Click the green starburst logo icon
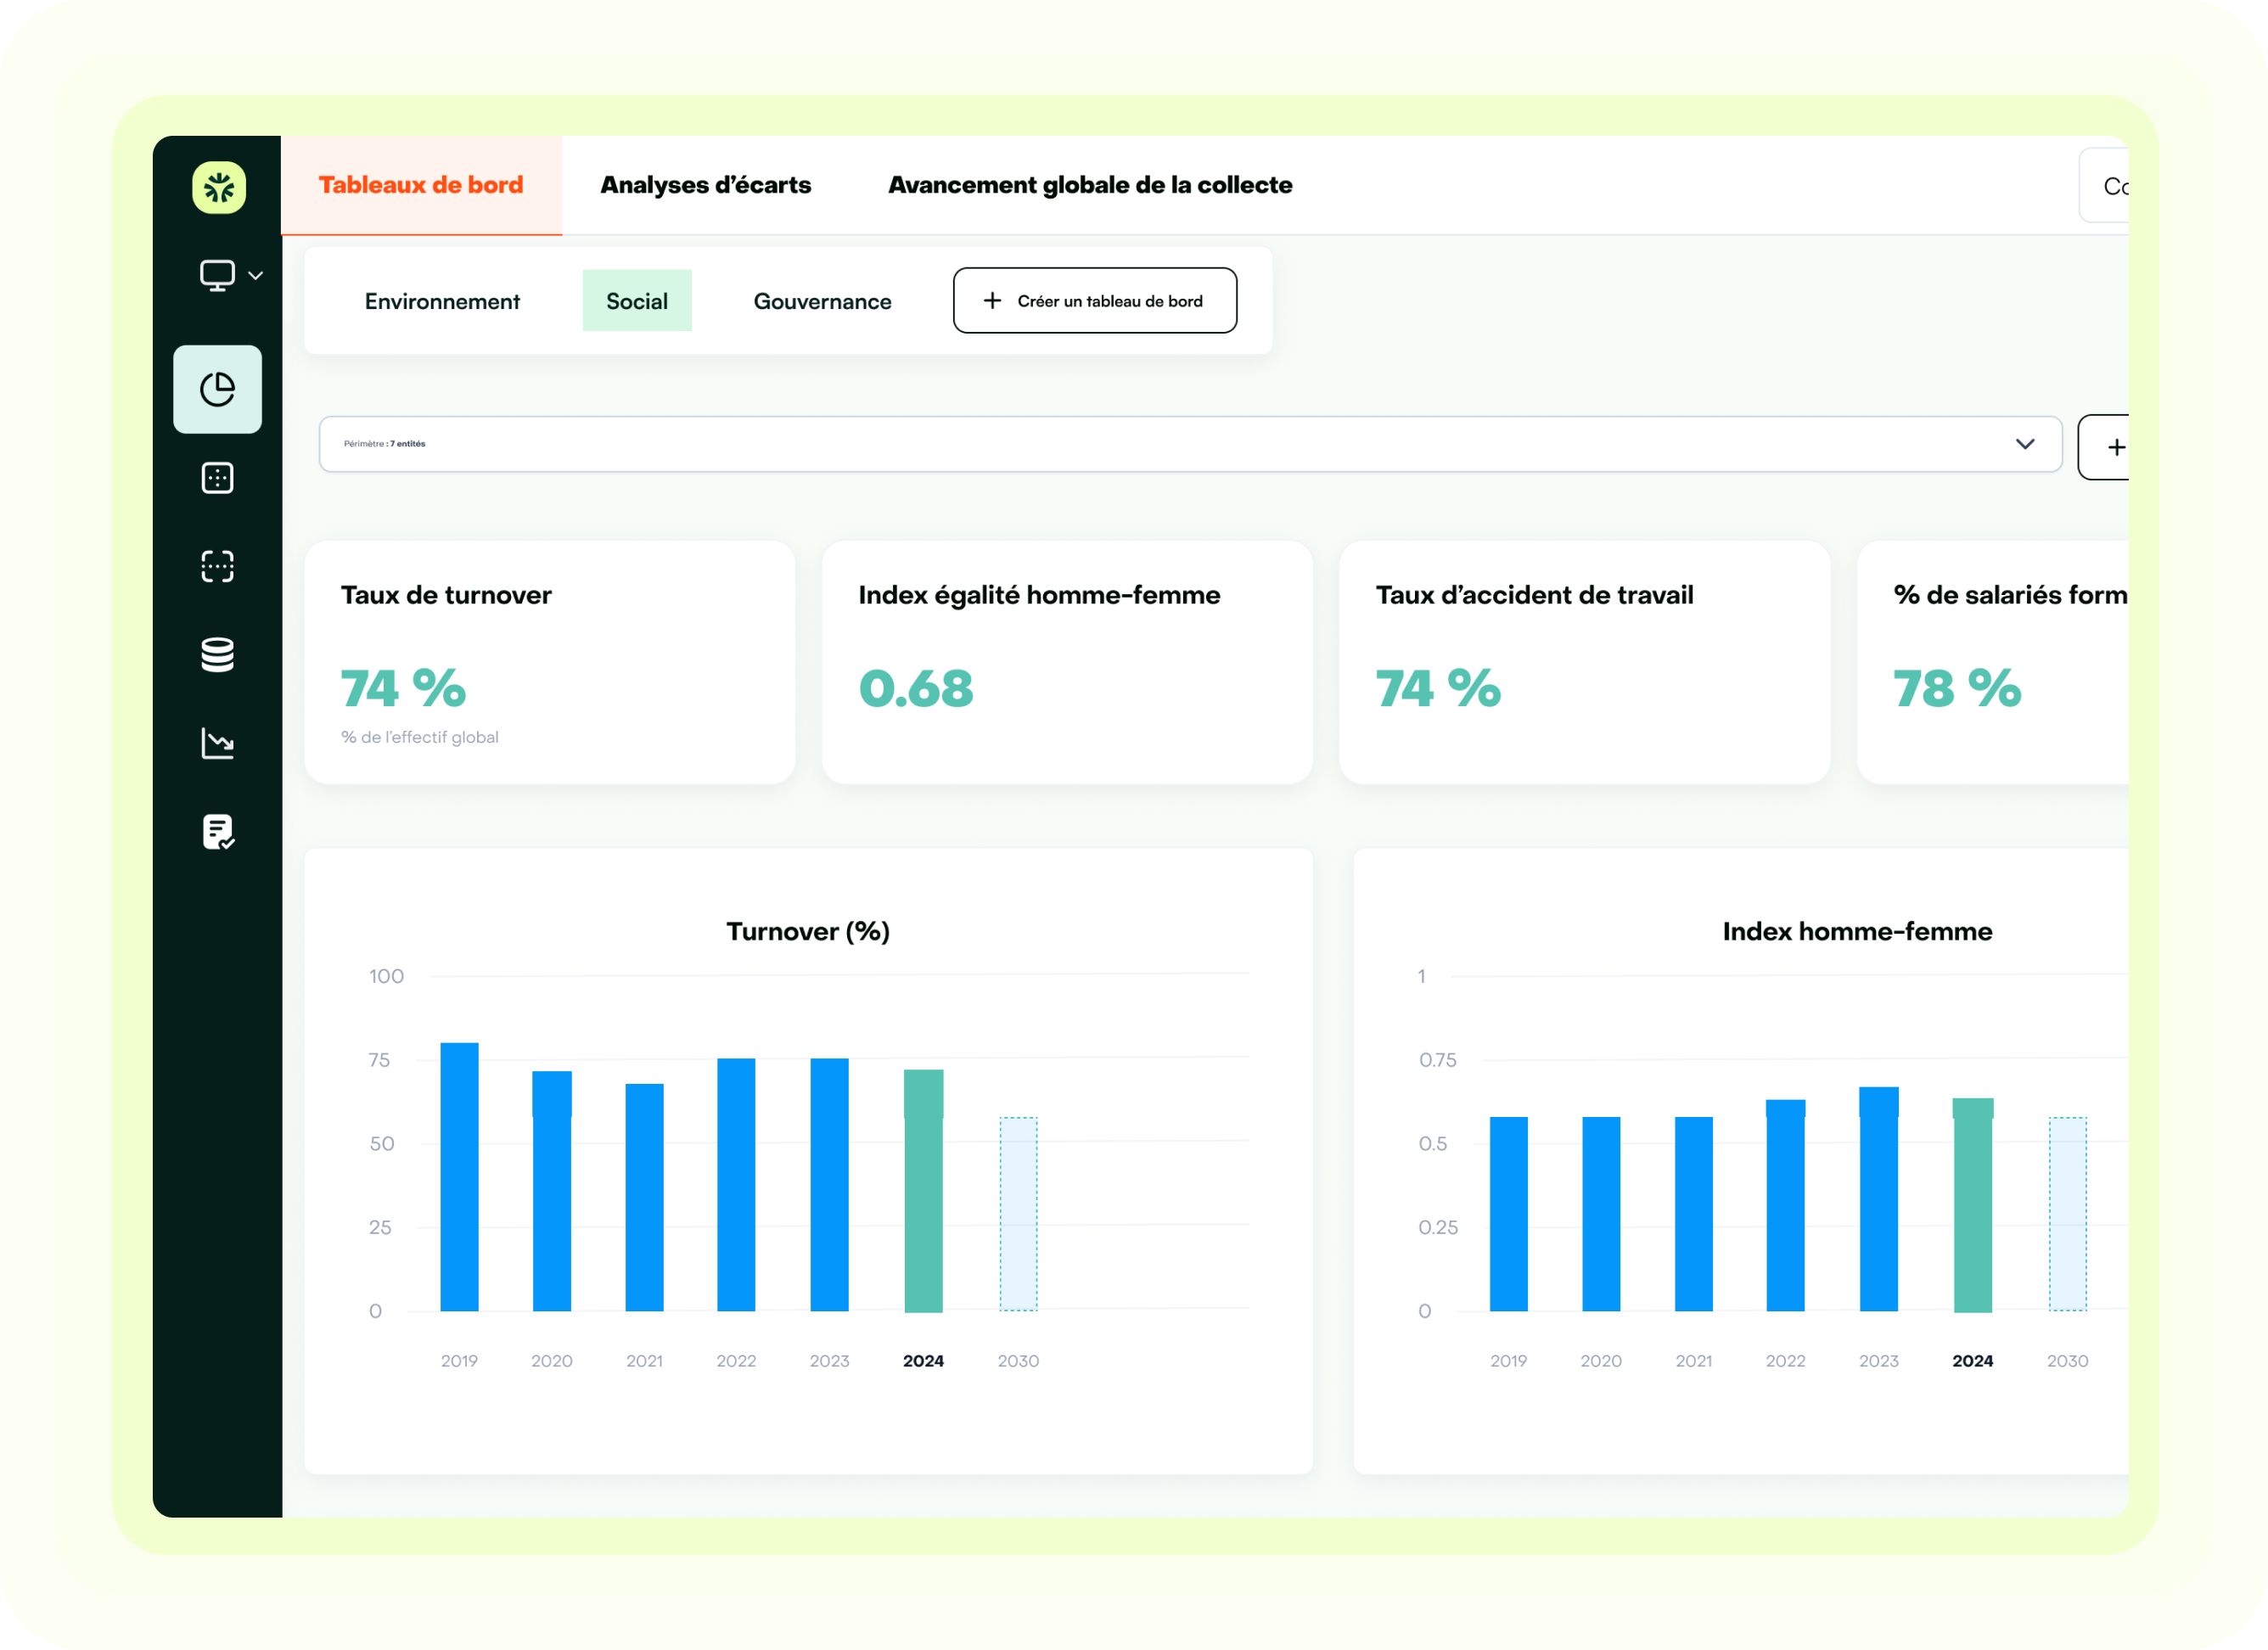 [x=219, y=187]
